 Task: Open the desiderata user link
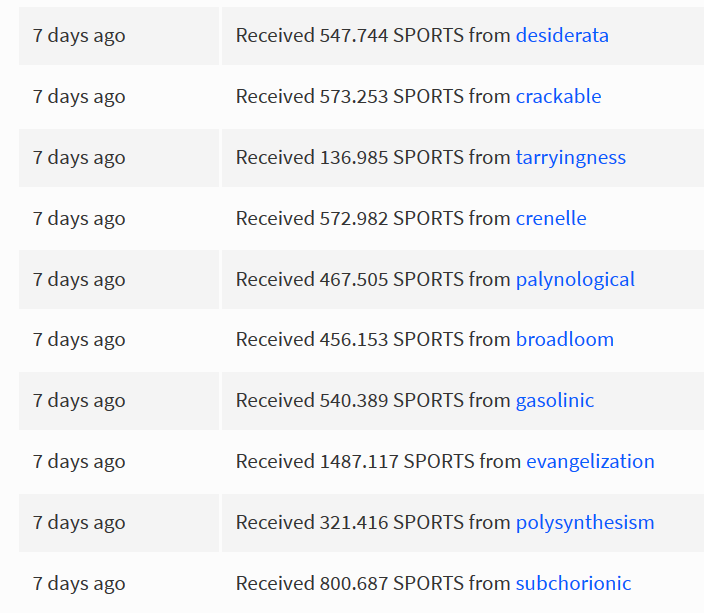coord(562,35)
